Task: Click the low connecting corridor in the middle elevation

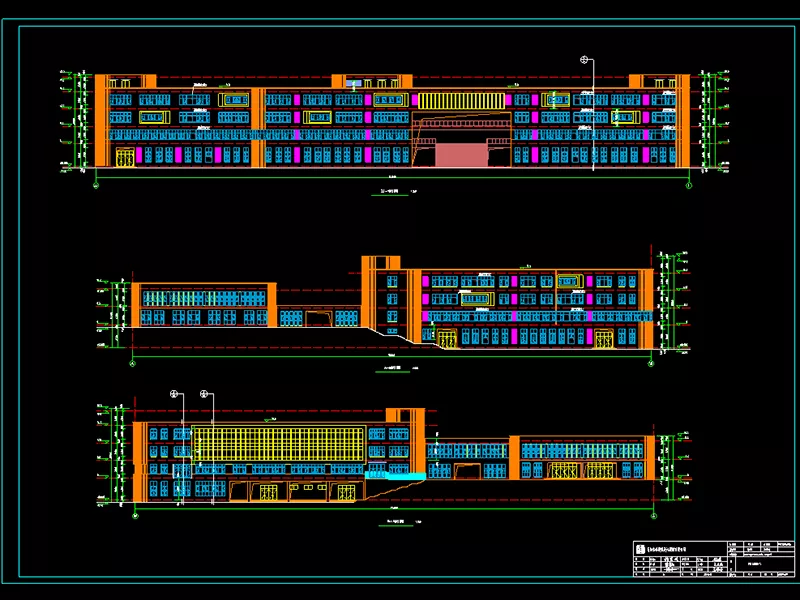Action: pyautogui.click(x=318, y=316)
